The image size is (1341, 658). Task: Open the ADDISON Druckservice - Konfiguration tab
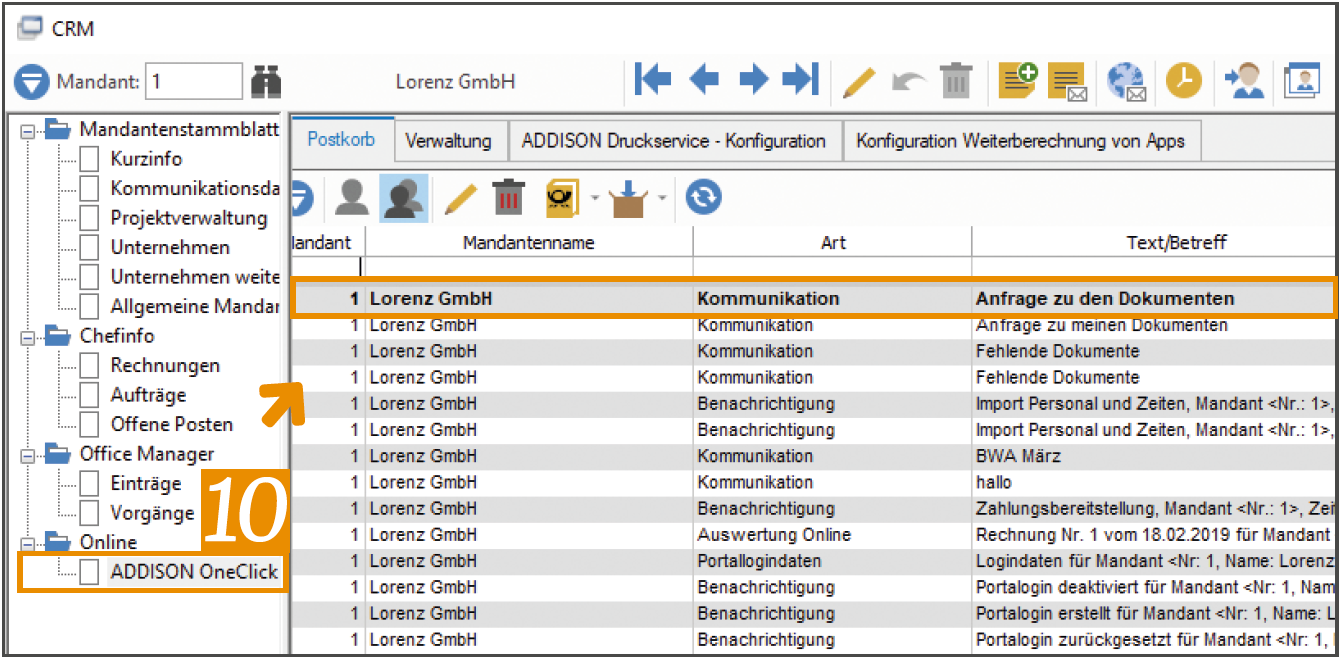(674, 141)
